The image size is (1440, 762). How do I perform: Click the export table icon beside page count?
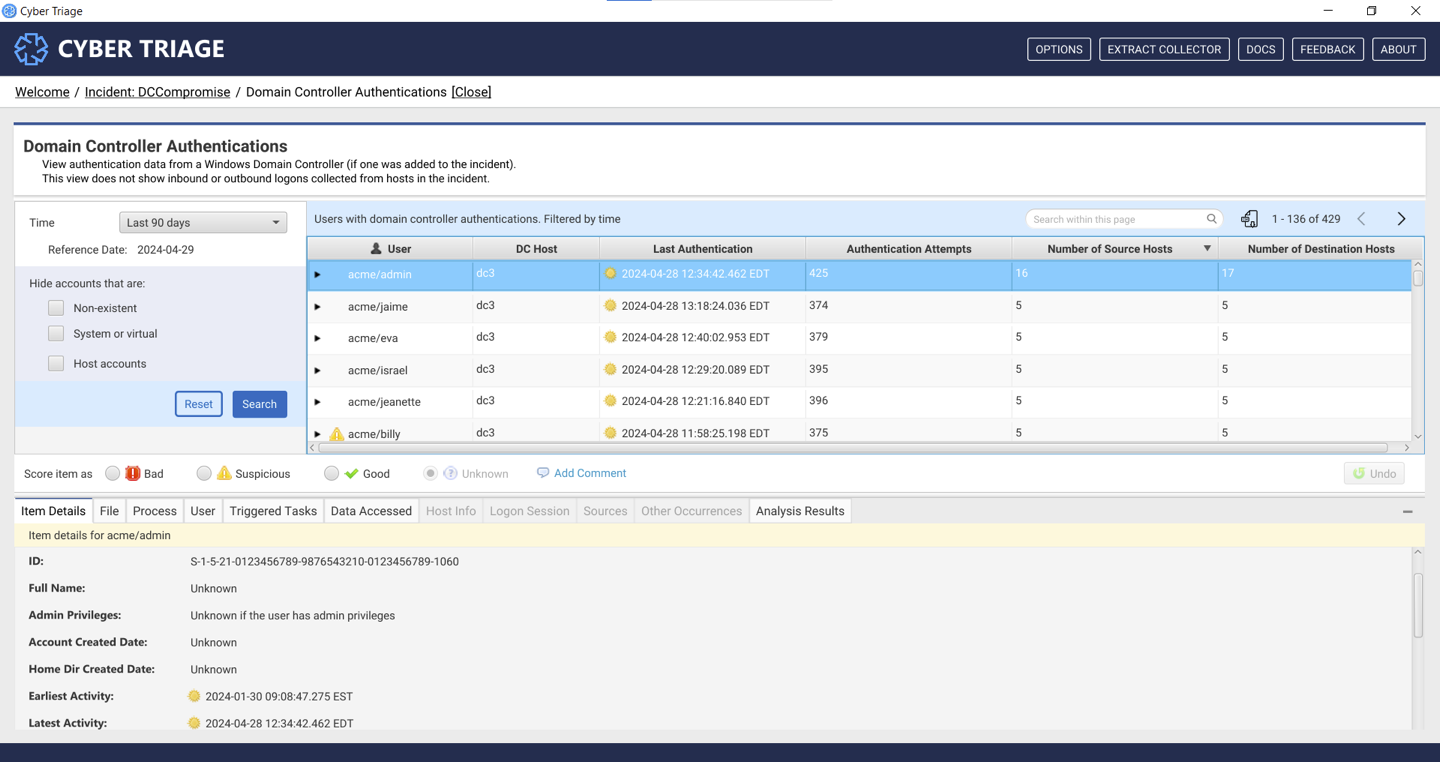[x=1249, y=219]
